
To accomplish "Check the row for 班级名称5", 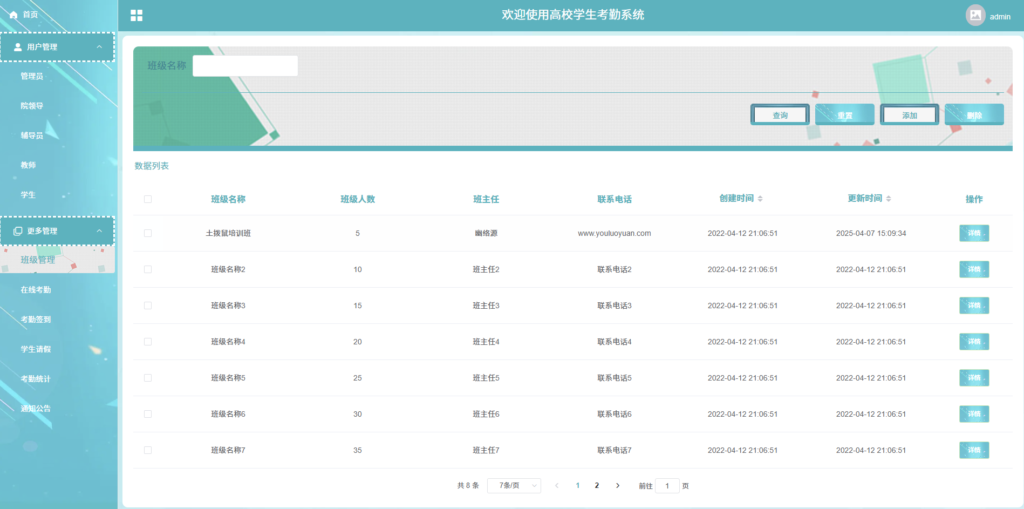I will [x=148, y=378].
